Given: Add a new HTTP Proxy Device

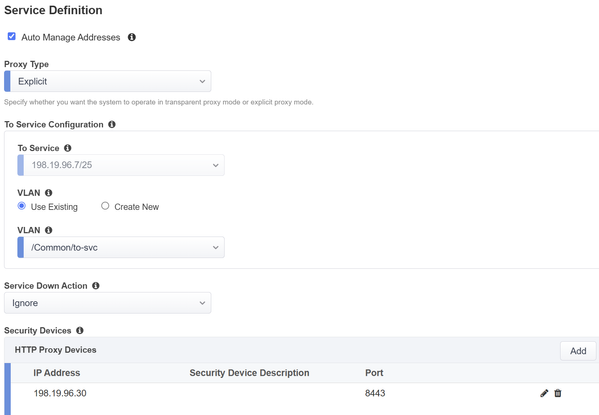Looking at the screenshot, I should [x=578, y=351].
